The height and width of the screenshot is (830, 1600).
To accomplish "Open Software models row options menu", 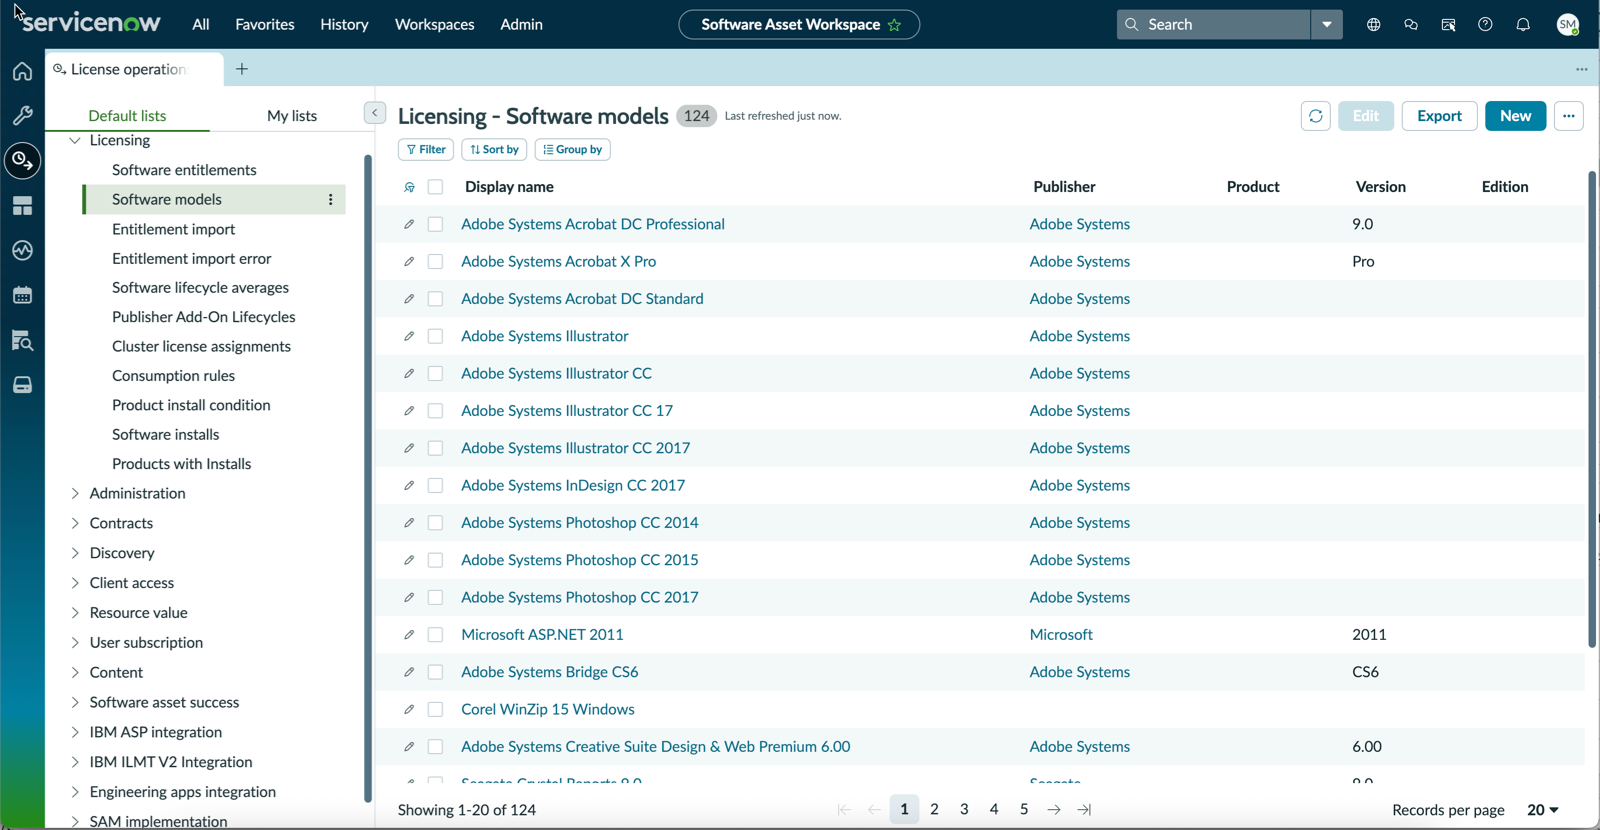I will coord(331,200).
